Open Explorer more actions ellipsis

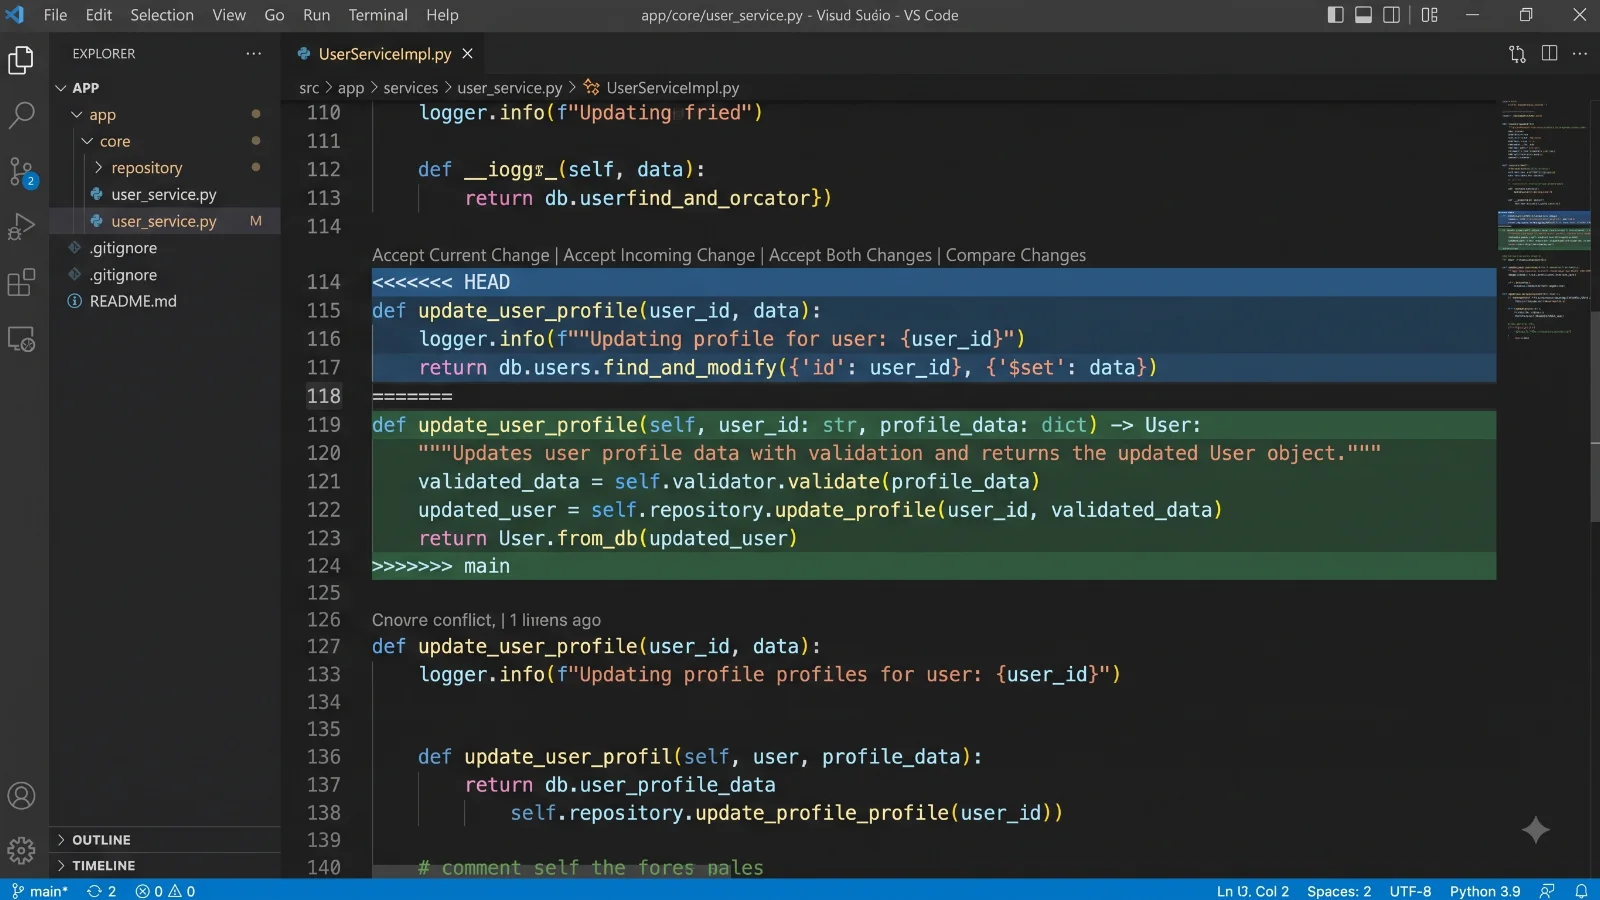254,54
